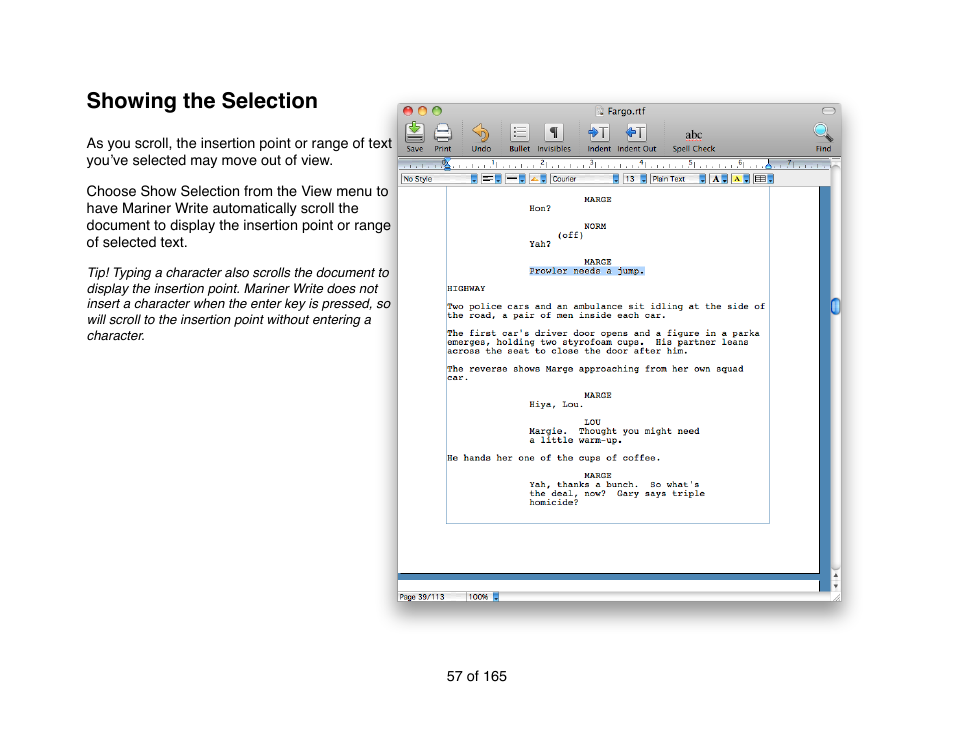Click the 'Showing the Selection' heading
This screenshot has height=738, width=954.
202,101
